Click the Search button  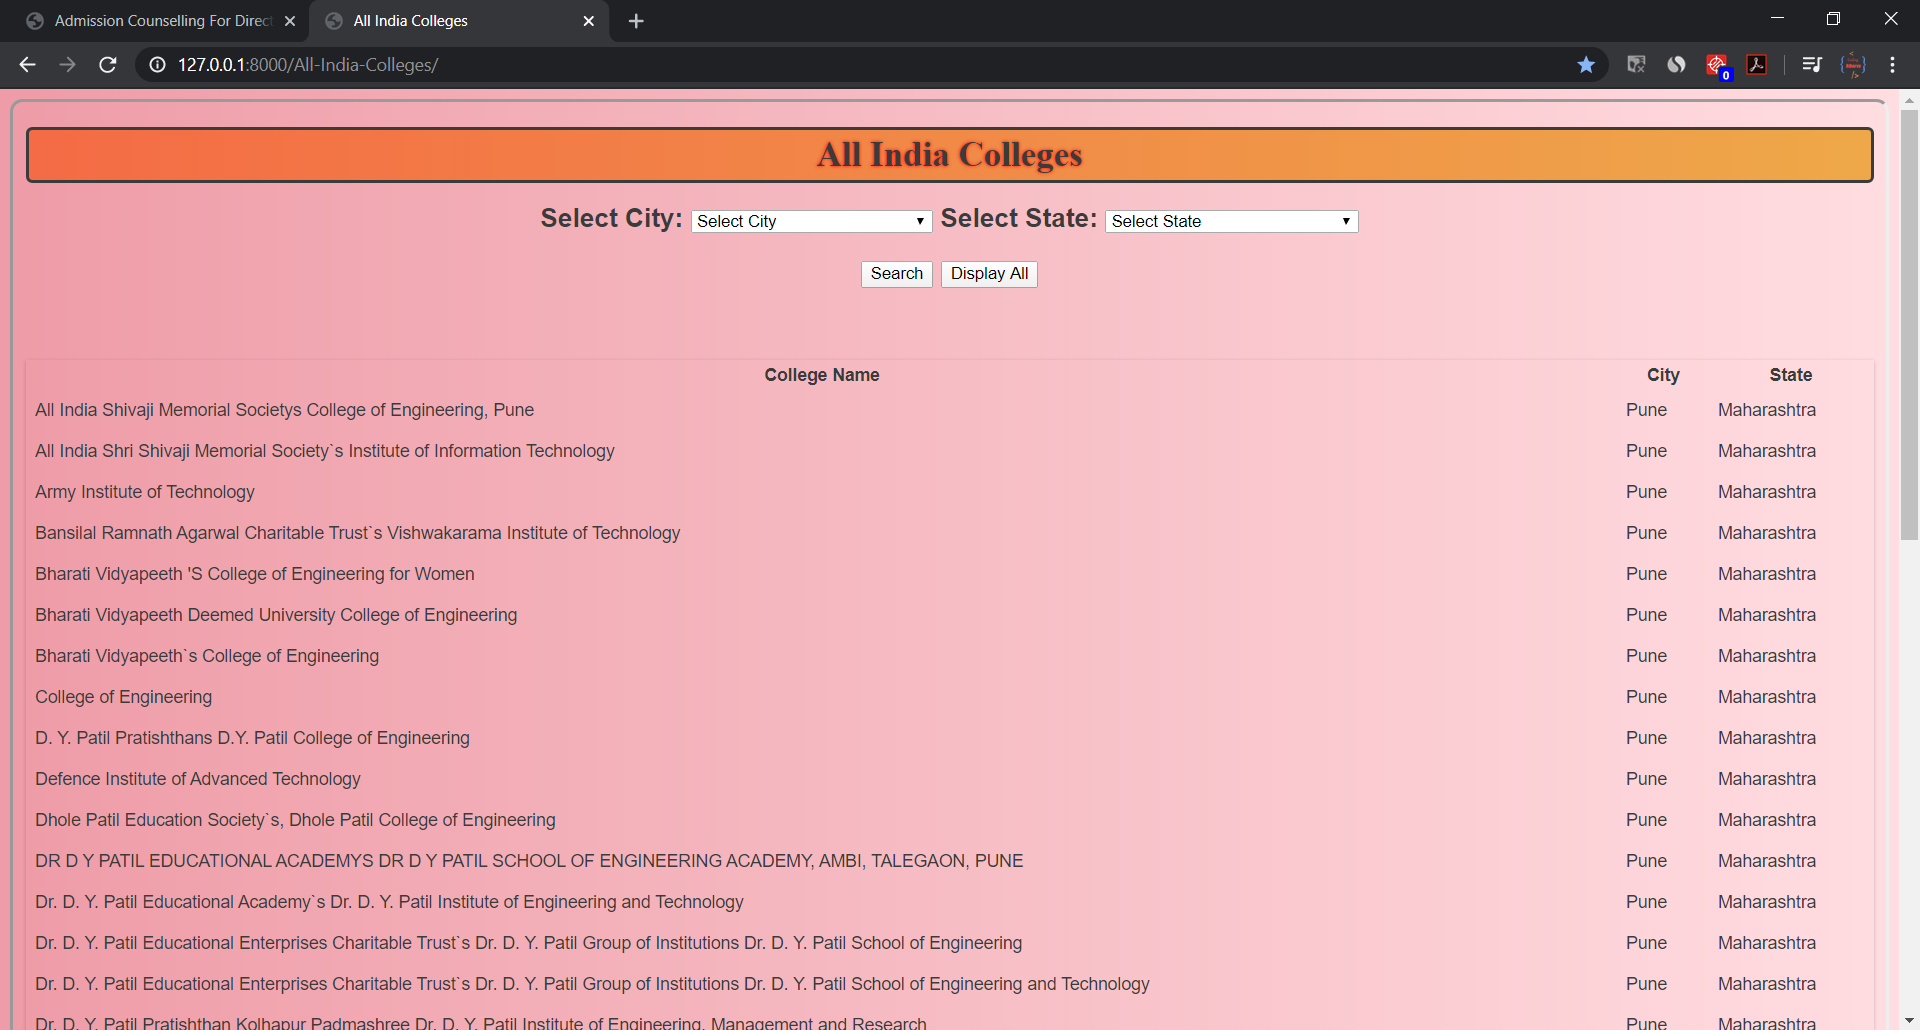897,274
